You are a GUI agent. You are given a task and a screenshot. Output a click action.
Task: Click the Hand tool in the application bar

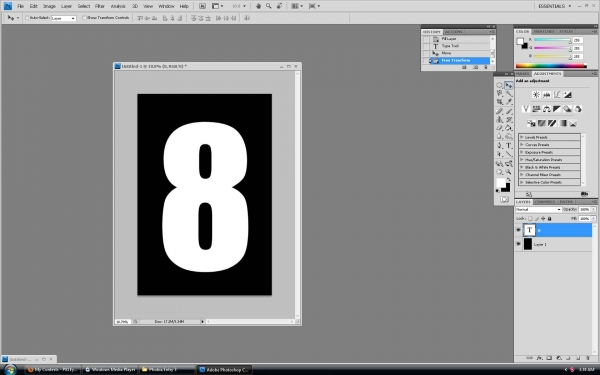258,6
